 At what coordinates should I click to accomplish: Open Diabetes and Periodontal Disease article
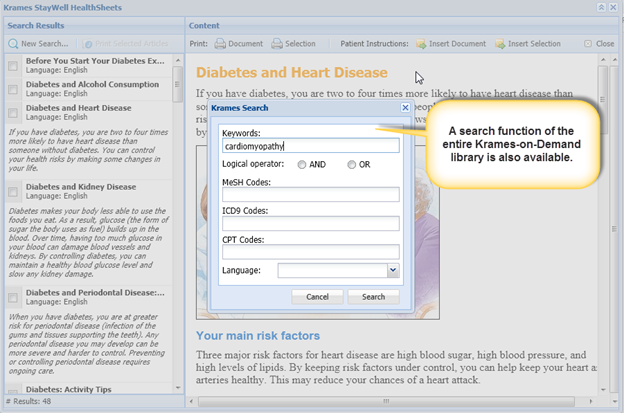tap(95, 292)
